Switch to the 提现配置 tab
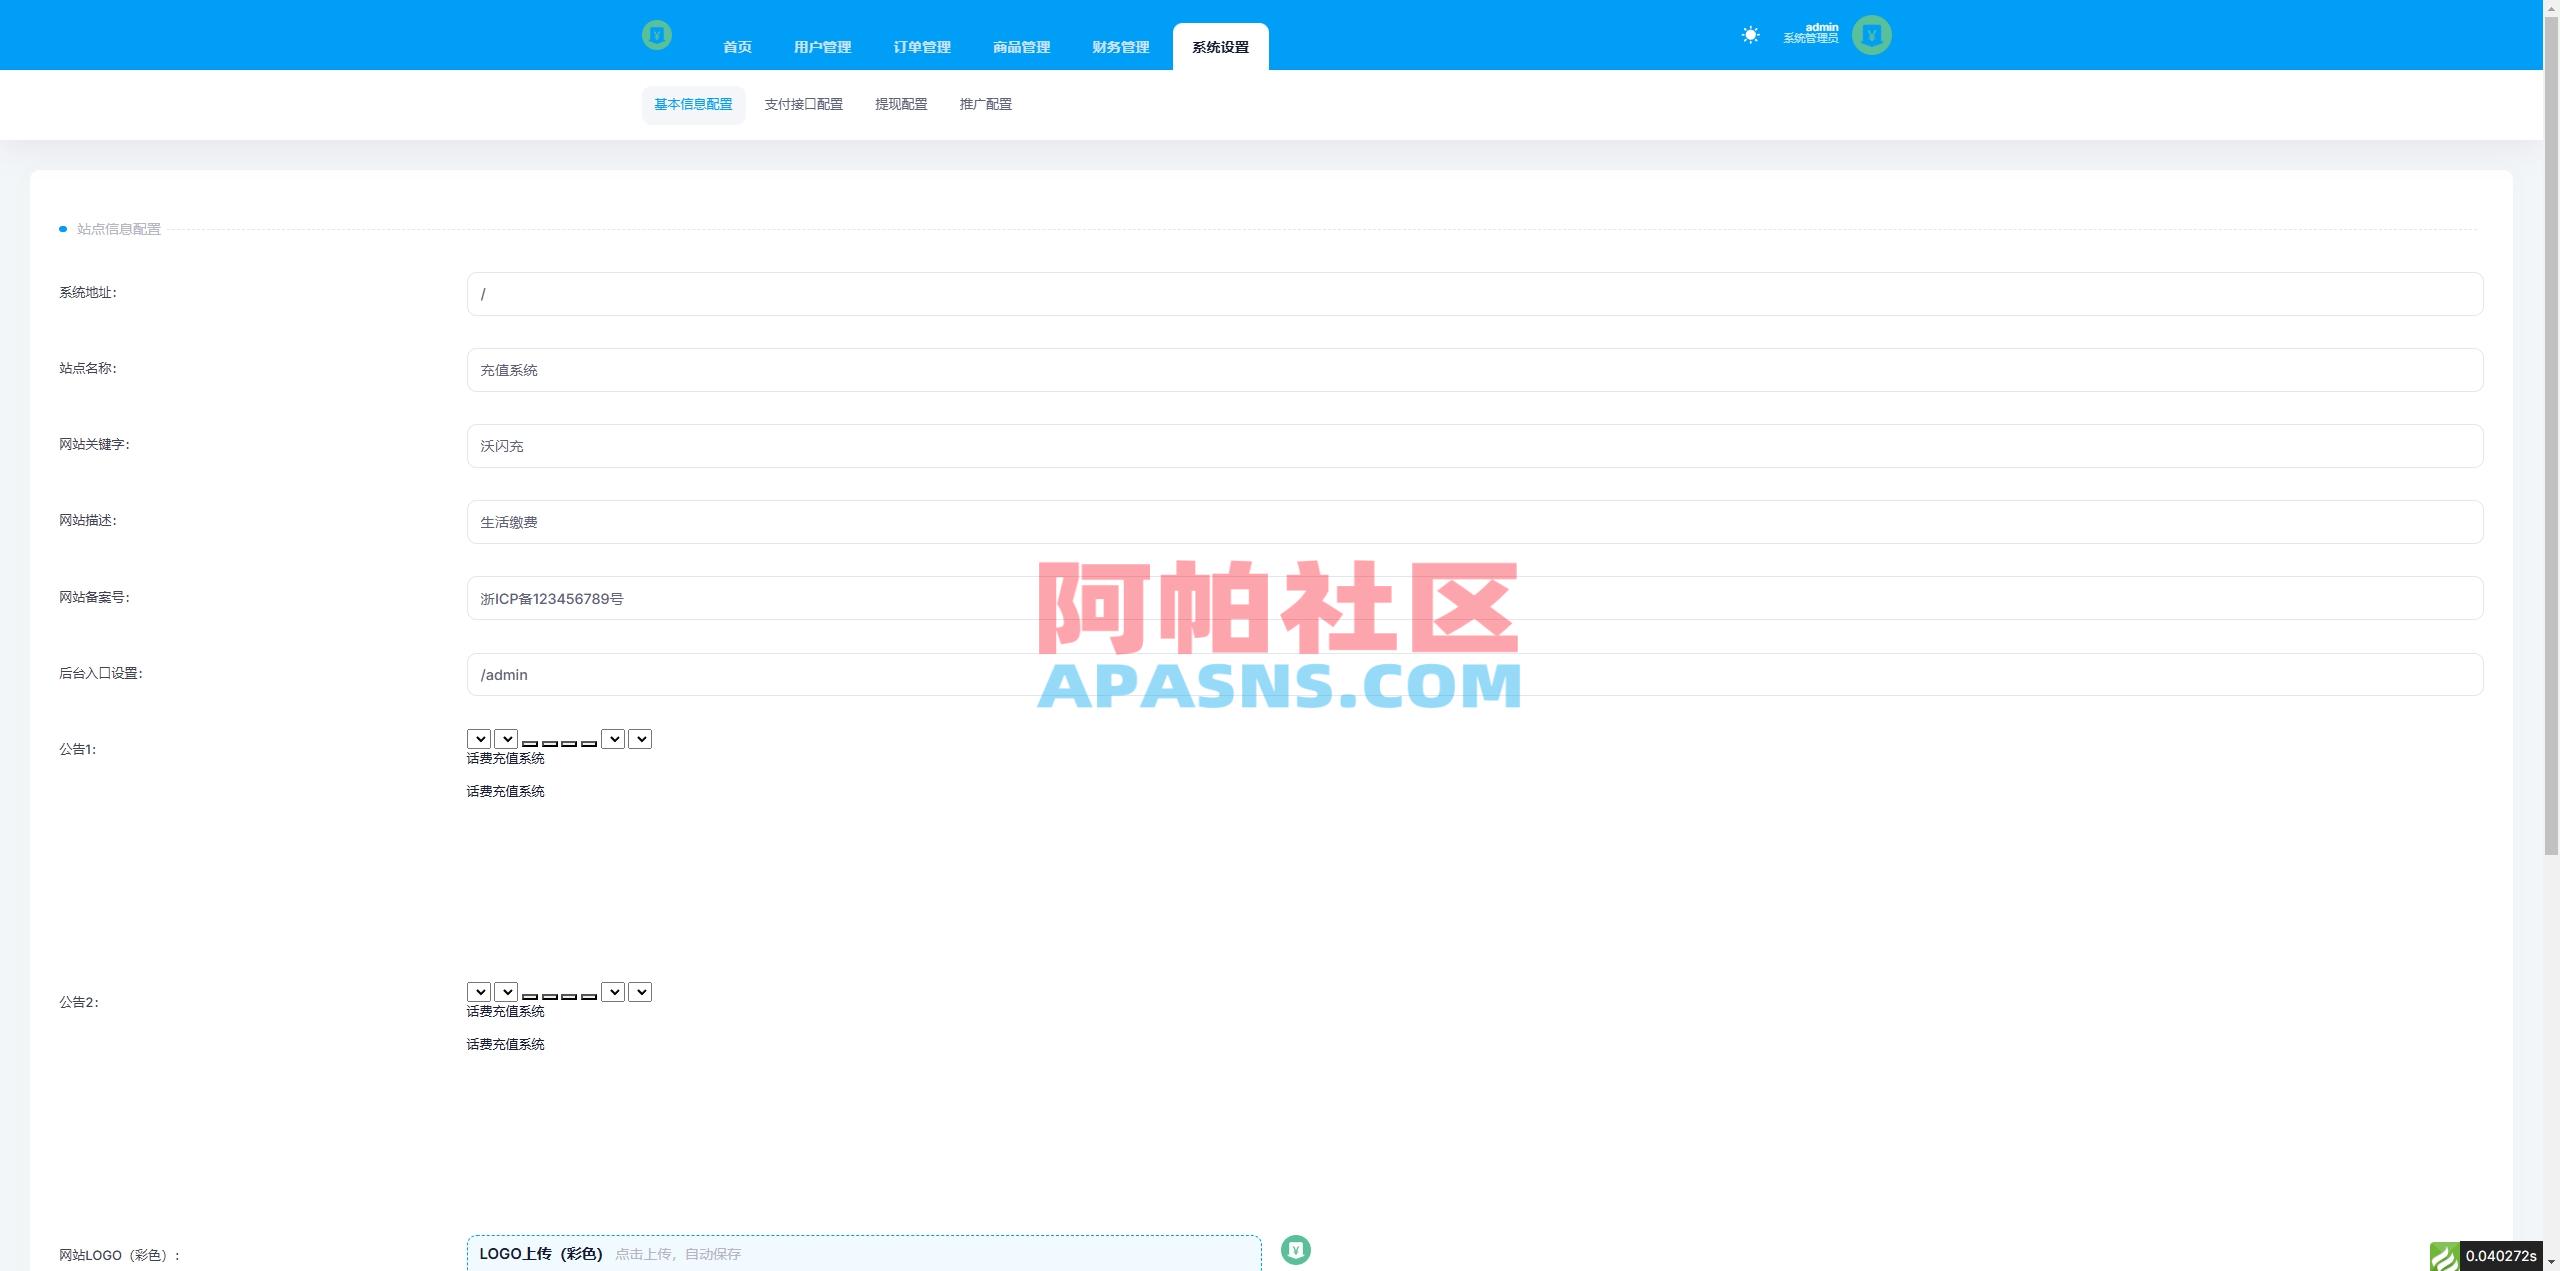Screen dimensions: 2560x1271 click(x=900, y=104)
